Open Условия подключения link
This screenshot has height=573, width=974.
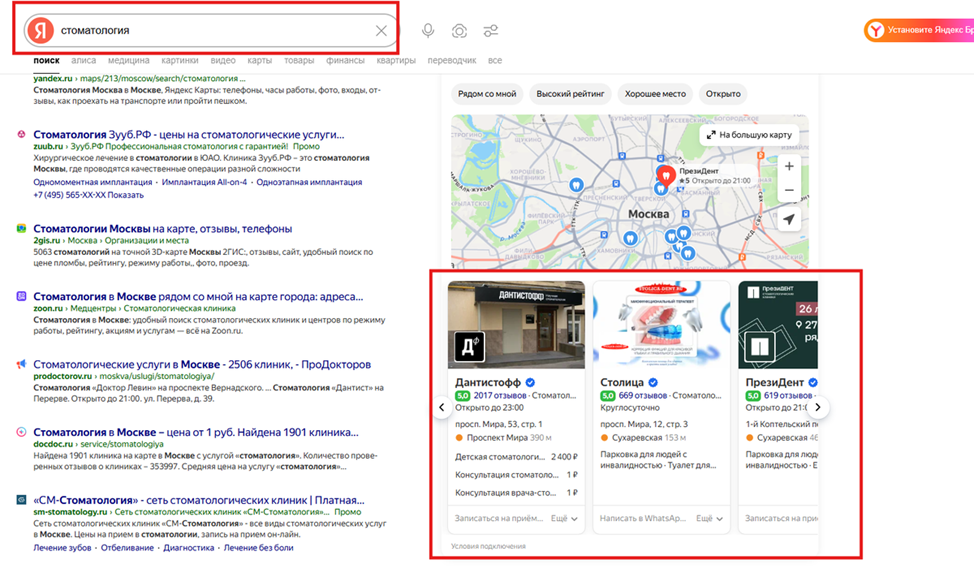(x=488, y=546)
